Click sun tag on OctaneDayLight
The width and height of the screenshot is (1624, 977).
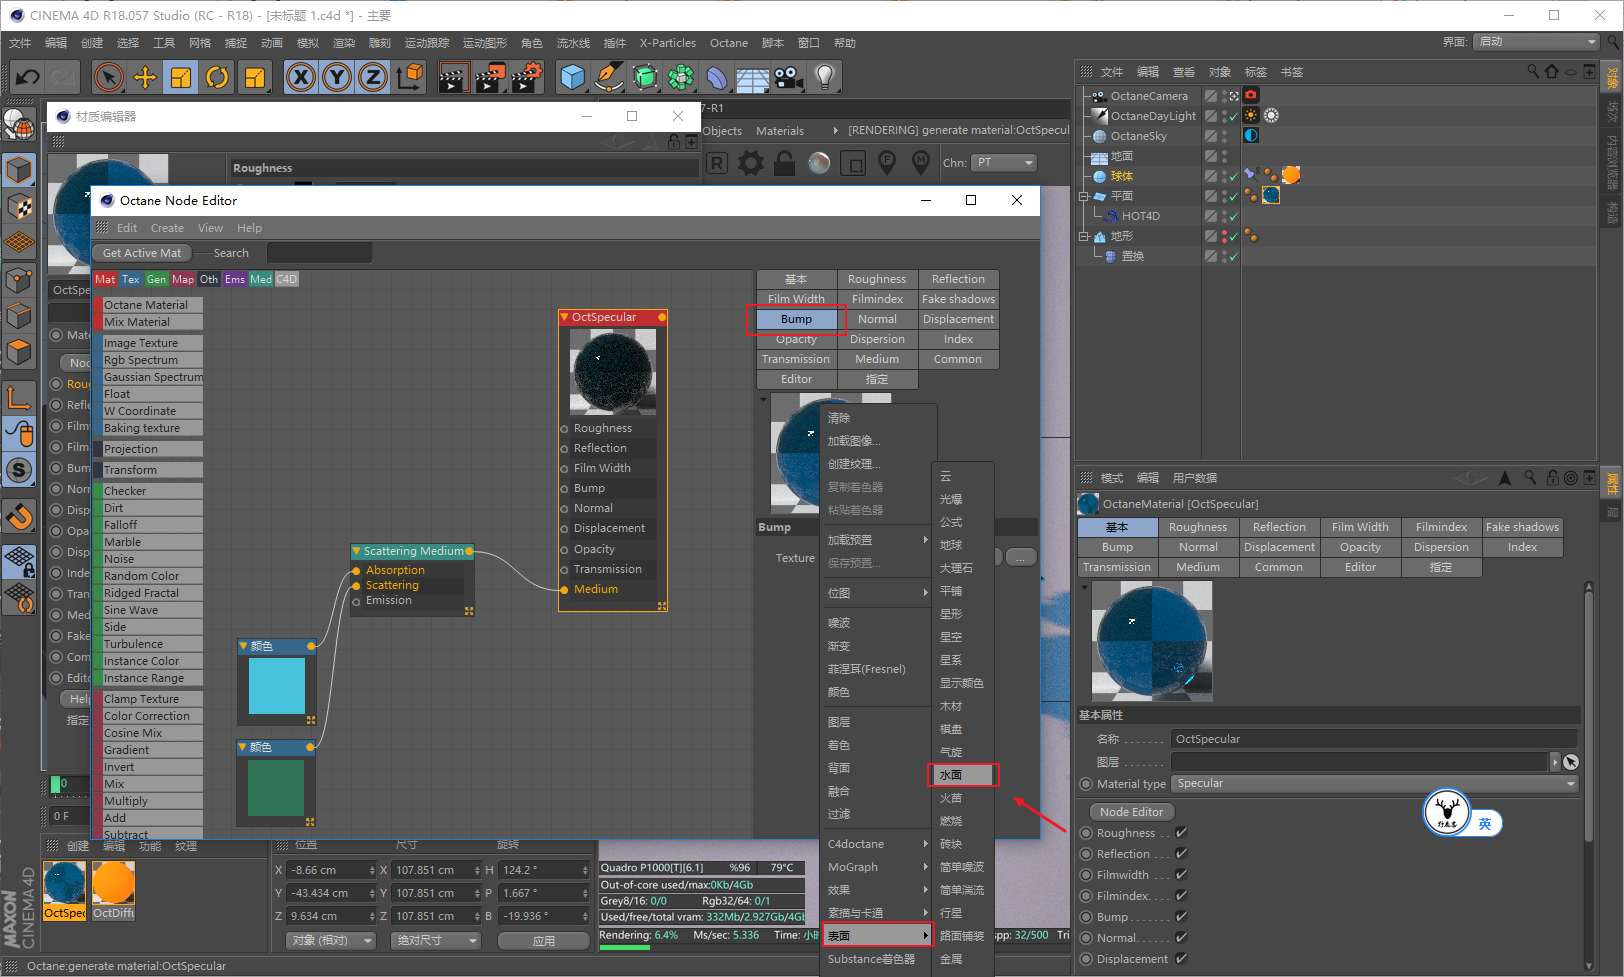point(1251,115)
